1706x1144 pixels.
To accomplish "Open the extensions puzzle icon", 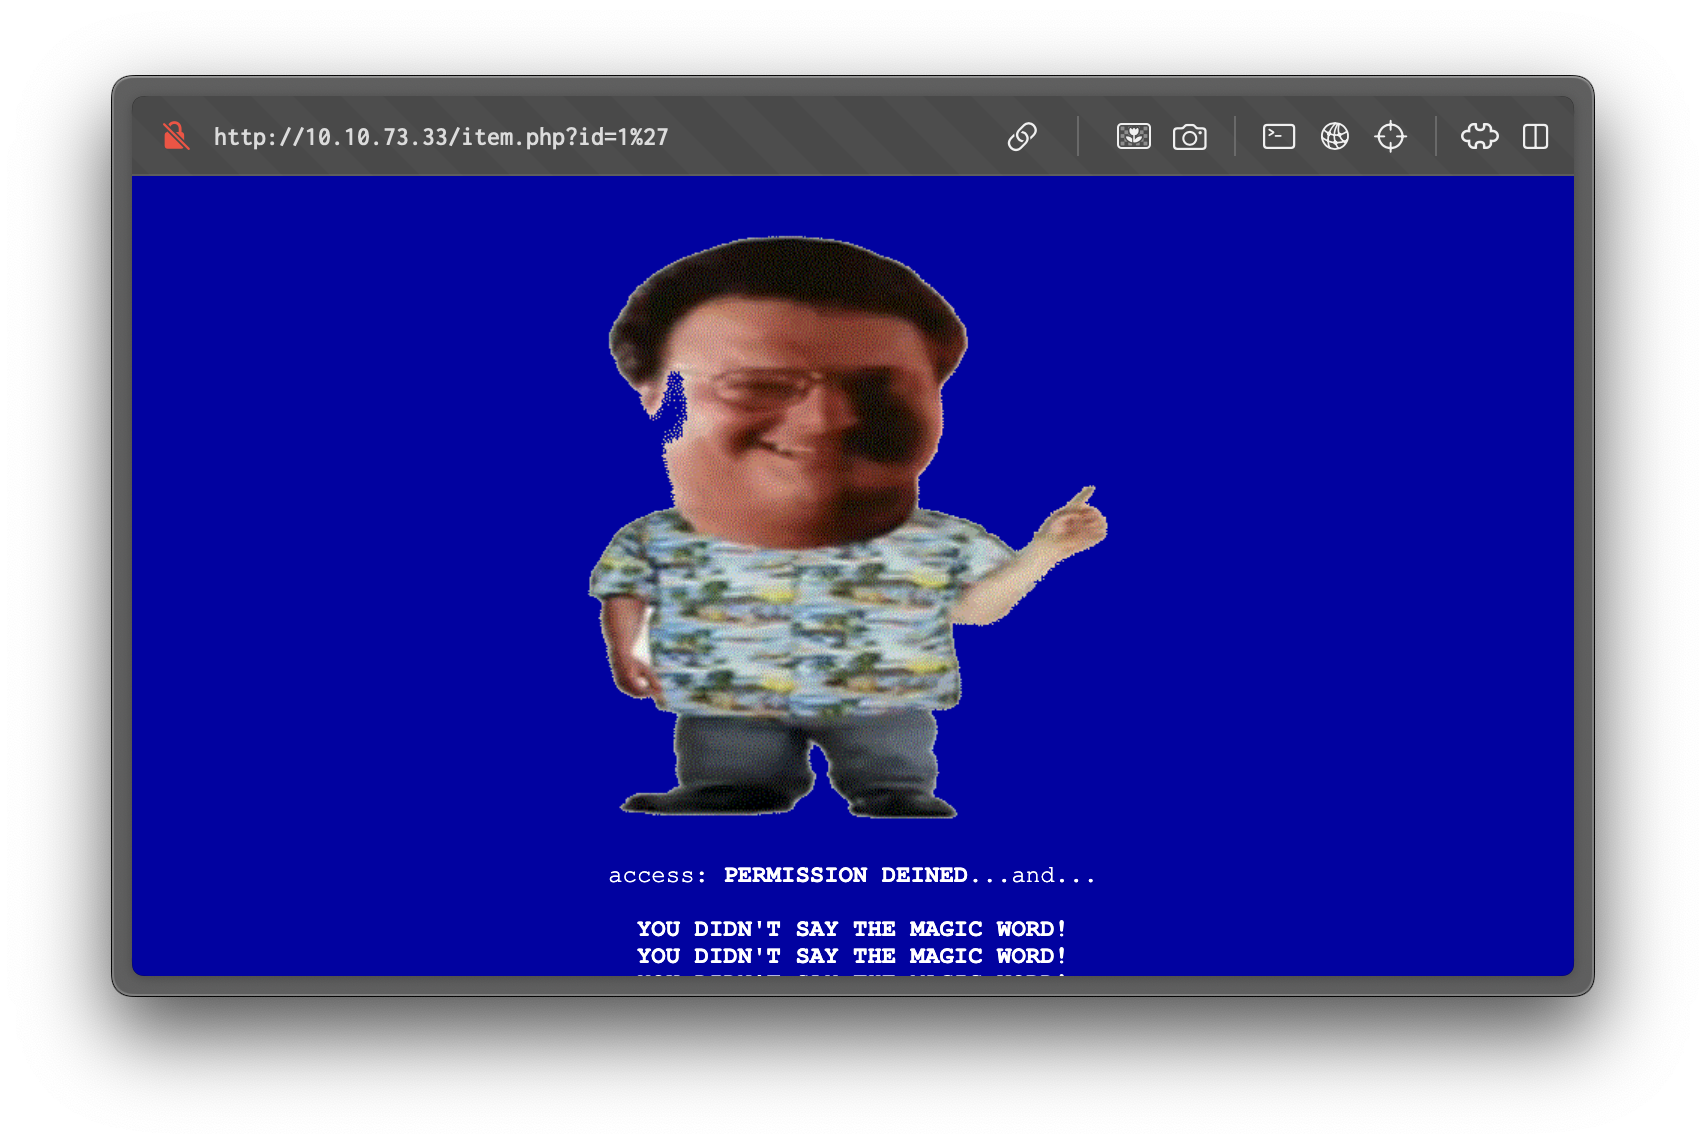I will (x=1480, y=136).
